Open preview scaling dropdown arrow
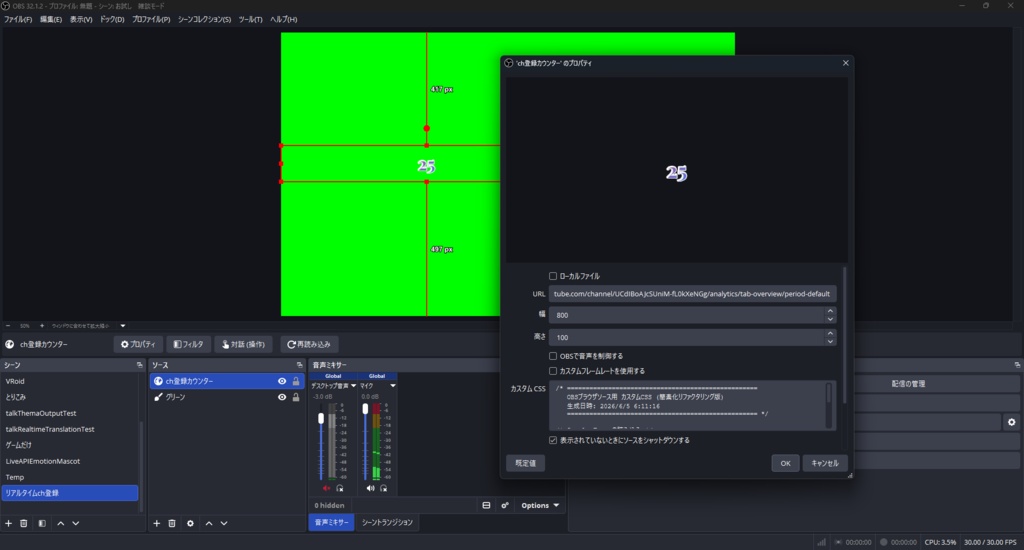Image resolution: width=1024 pixels, height=550 pixels. point(123,325)
